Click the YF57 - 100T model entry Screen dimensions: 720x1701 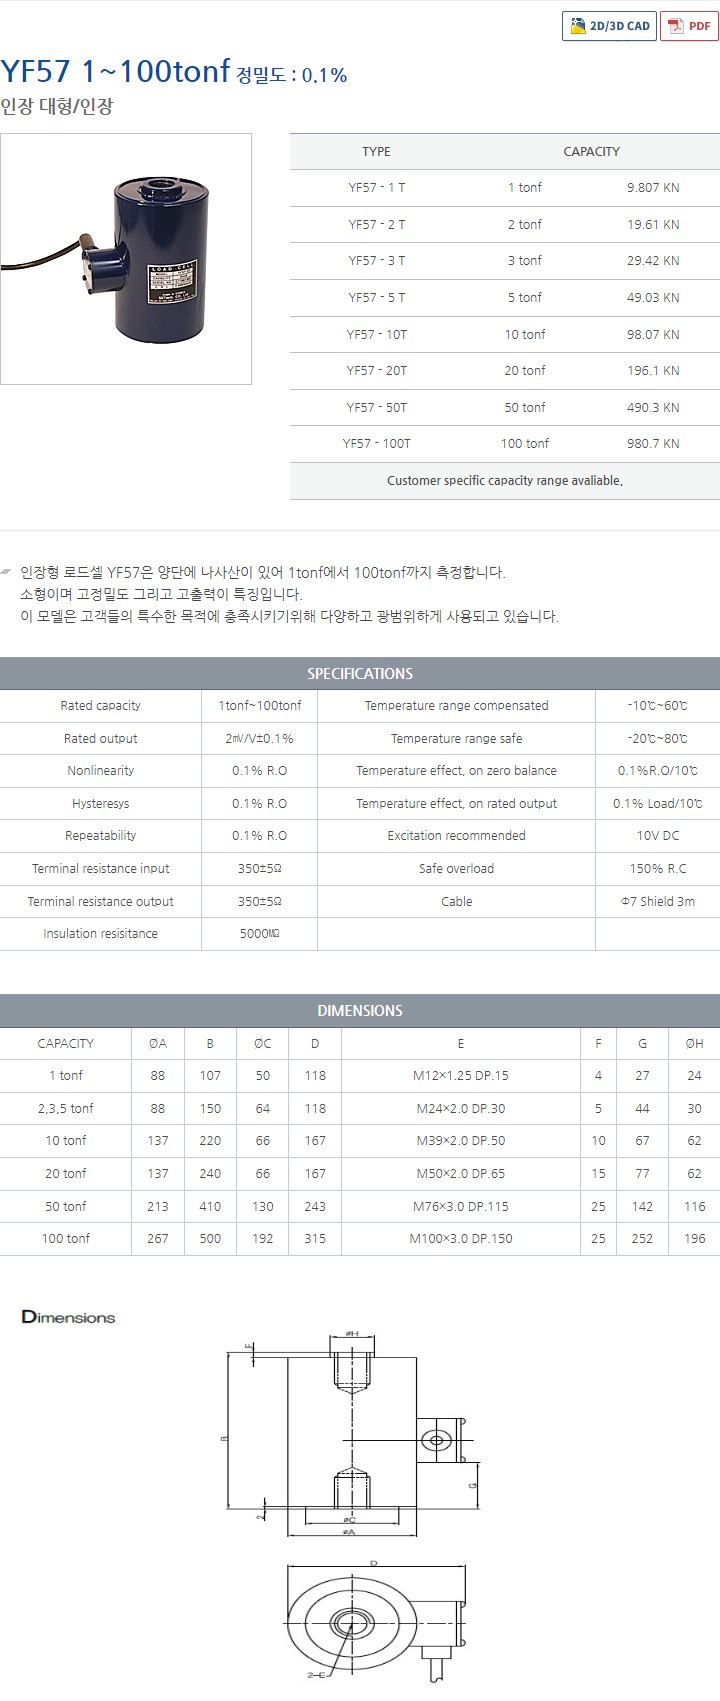[376, 444]
